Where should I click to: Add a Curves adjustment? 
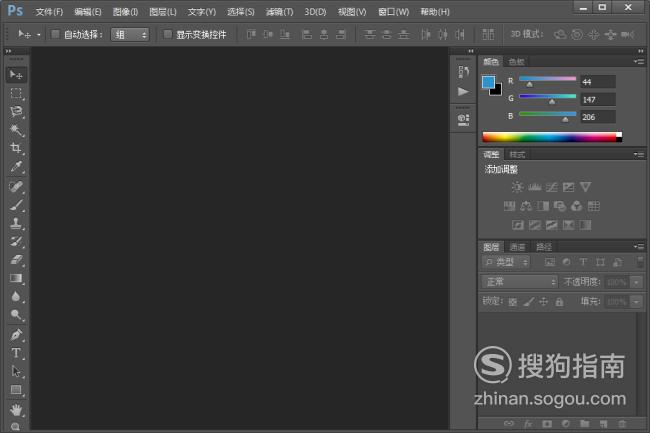pyautogui.click(x=551, y=187)
